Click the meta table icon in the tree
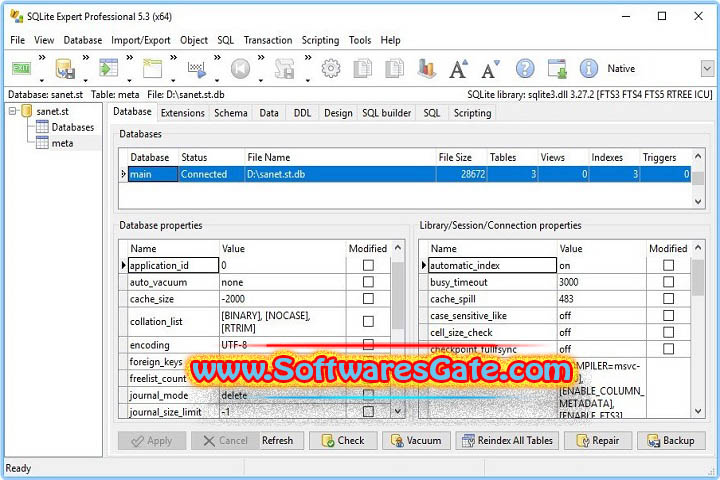The image size is (720, 480). click(x=42, y=143)
